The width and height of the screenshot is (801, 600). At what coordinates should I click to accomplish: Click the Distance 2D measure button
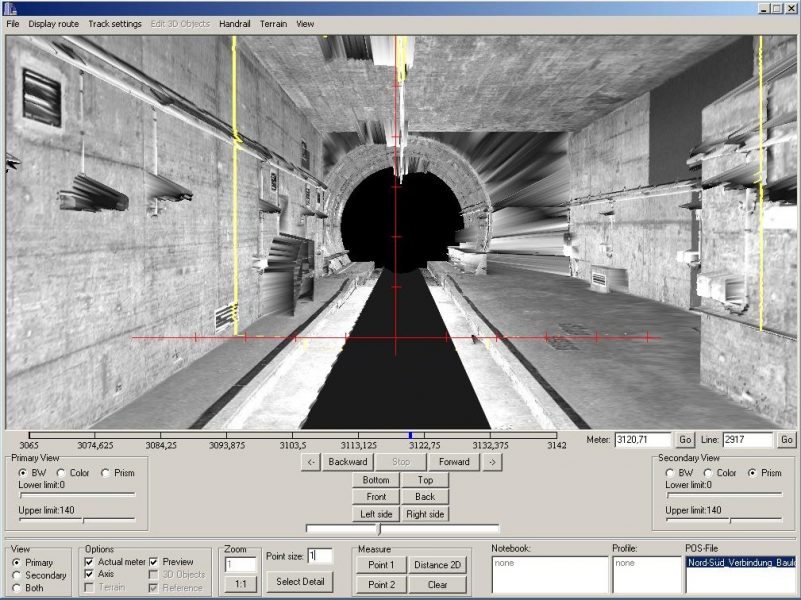click(x=437, y=565)
